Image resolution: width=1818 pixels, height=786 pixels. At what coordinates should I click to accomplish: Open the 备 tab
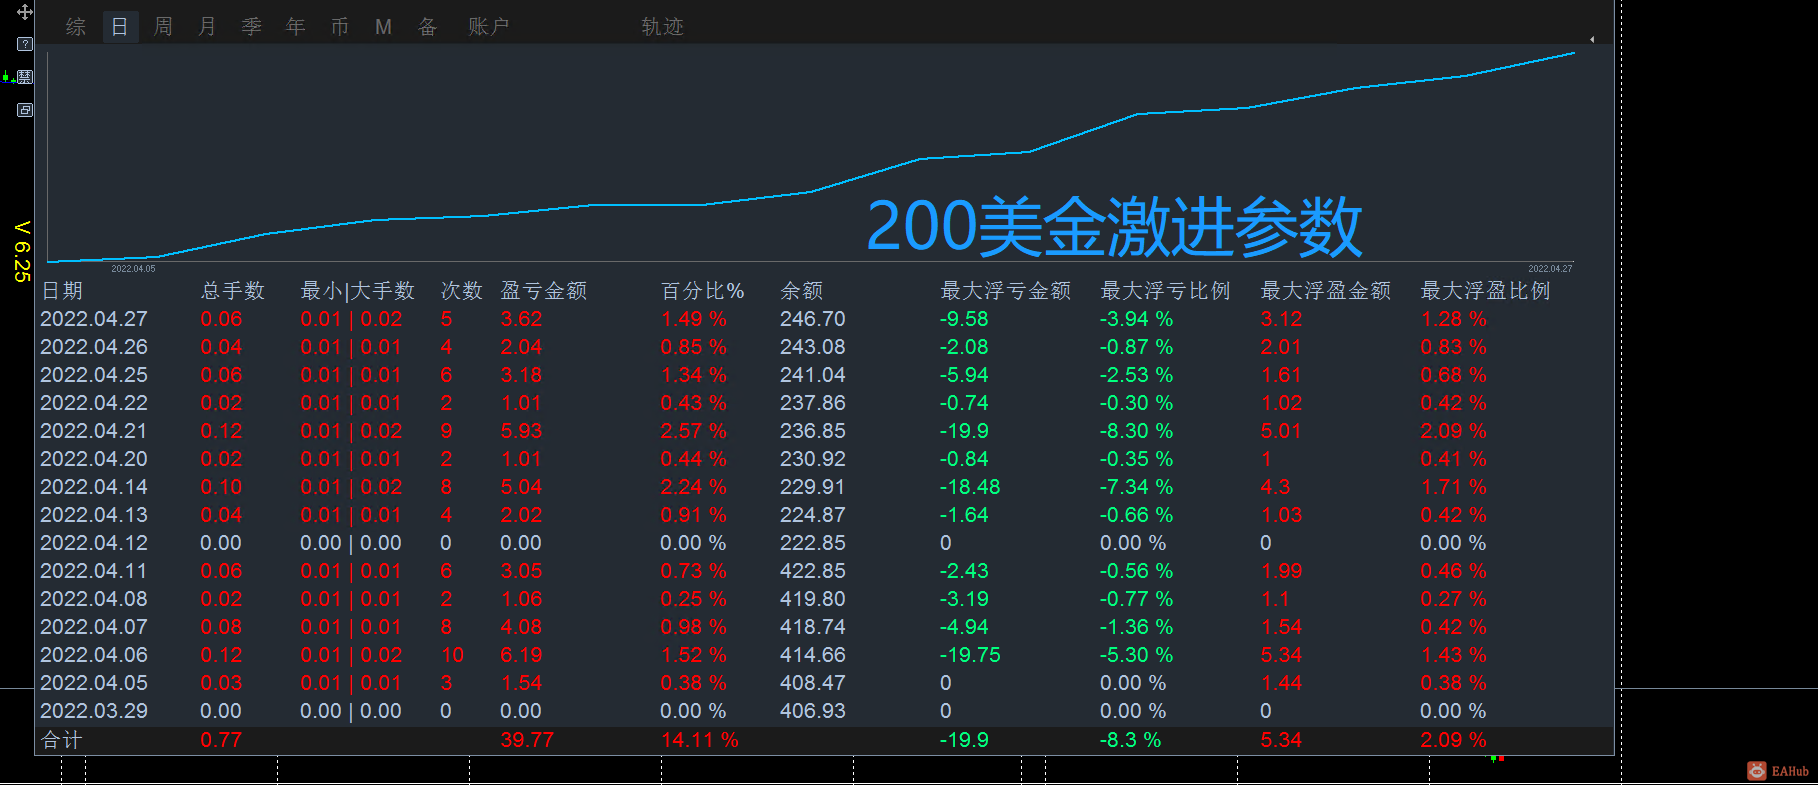point(427,27)
